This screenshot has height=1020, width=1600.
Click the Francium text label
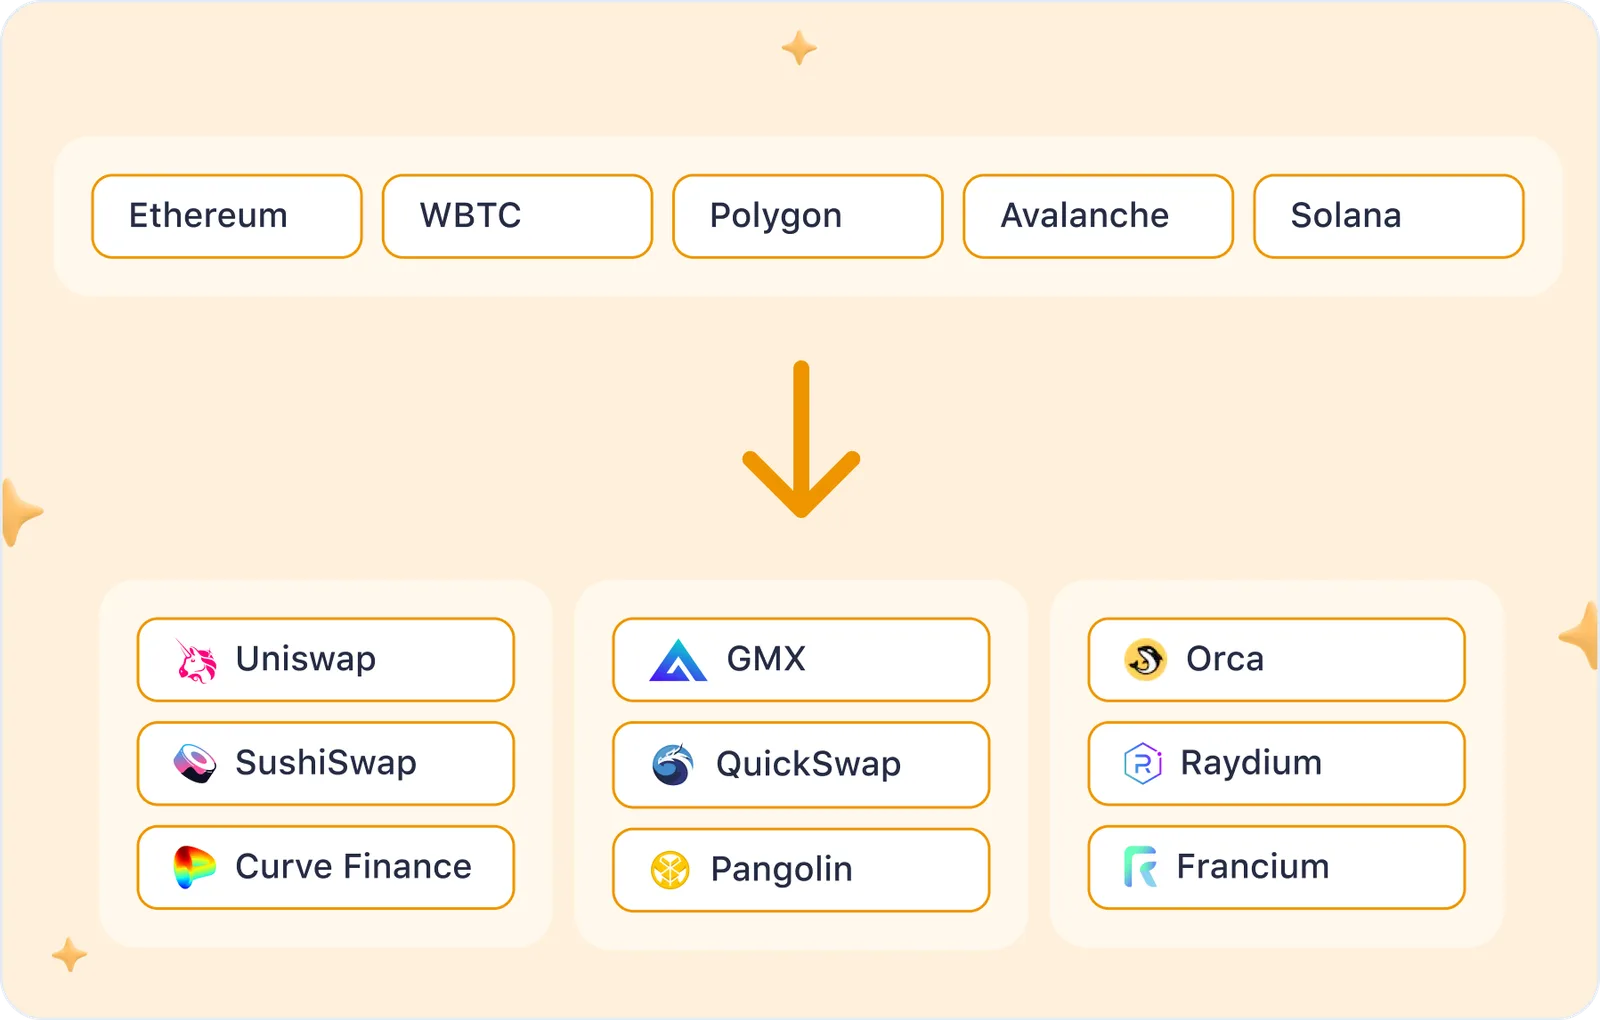coord(1253,866)
